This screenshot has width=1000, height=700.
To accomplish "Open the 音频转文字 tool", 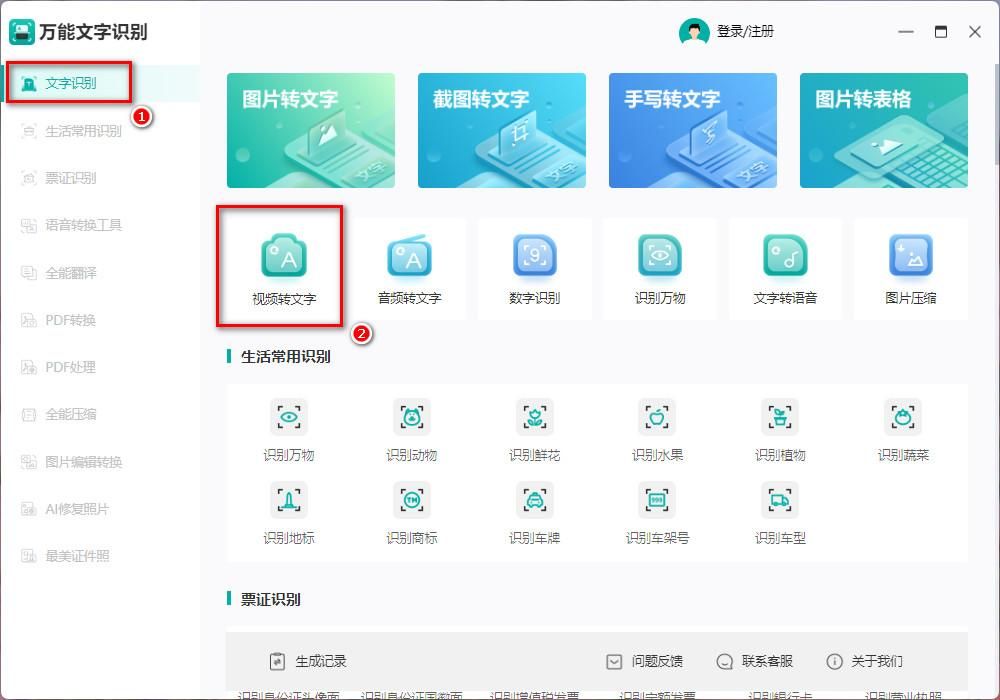I will pos(409,269).
